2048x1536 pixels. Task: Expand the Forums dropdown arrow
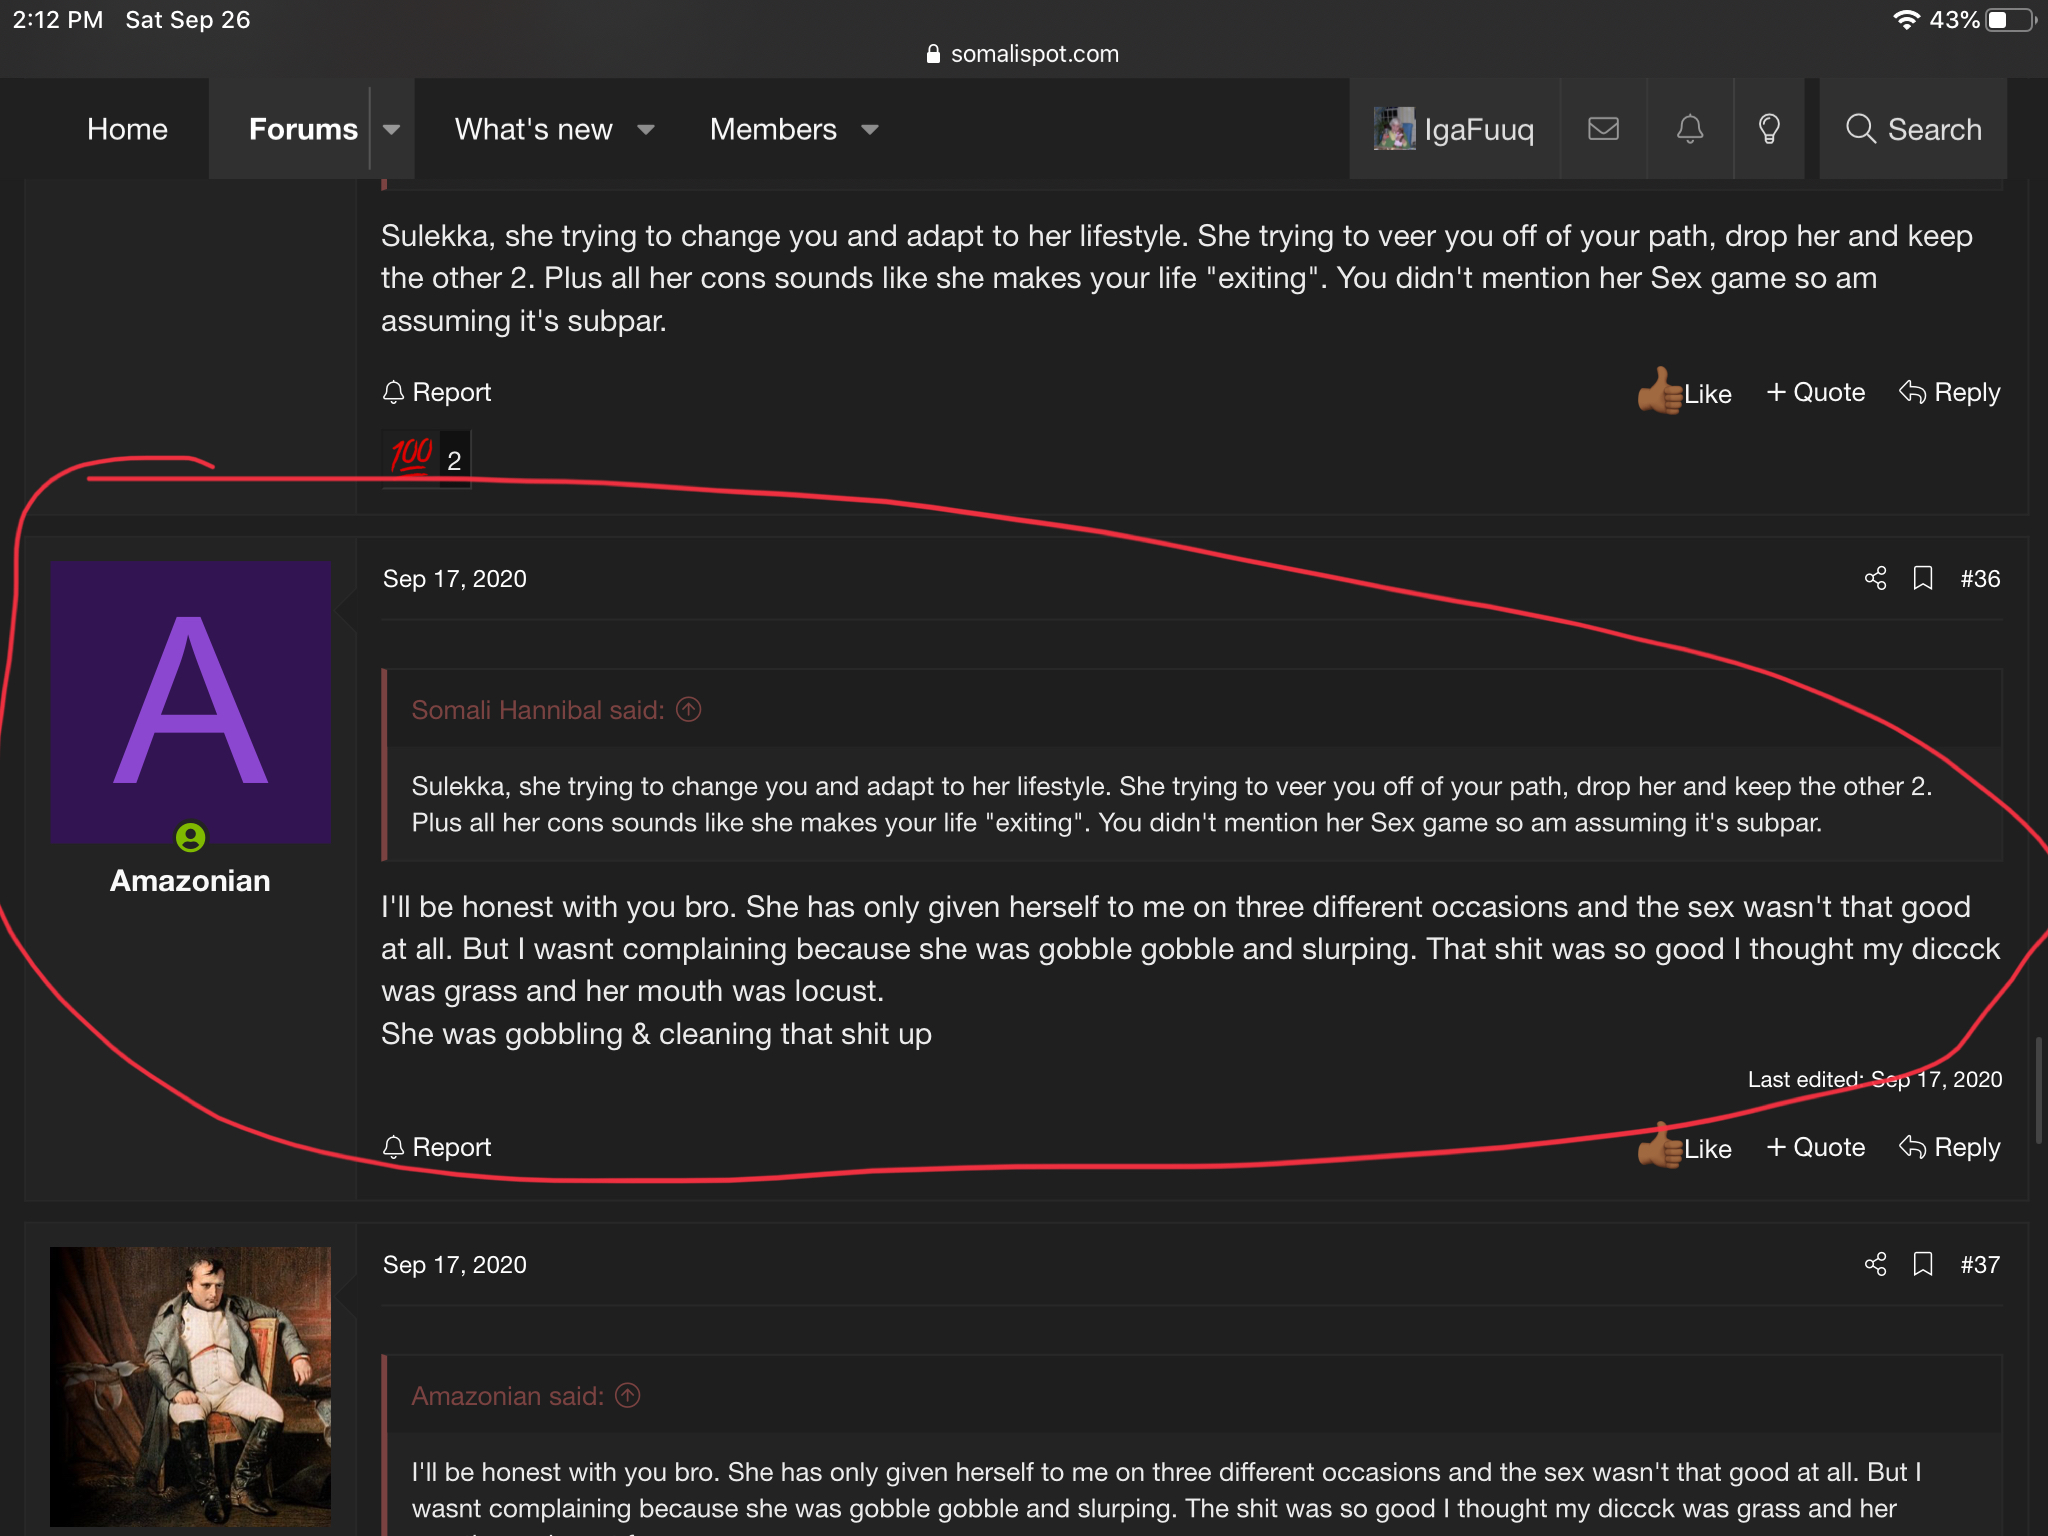pos(392,129)
